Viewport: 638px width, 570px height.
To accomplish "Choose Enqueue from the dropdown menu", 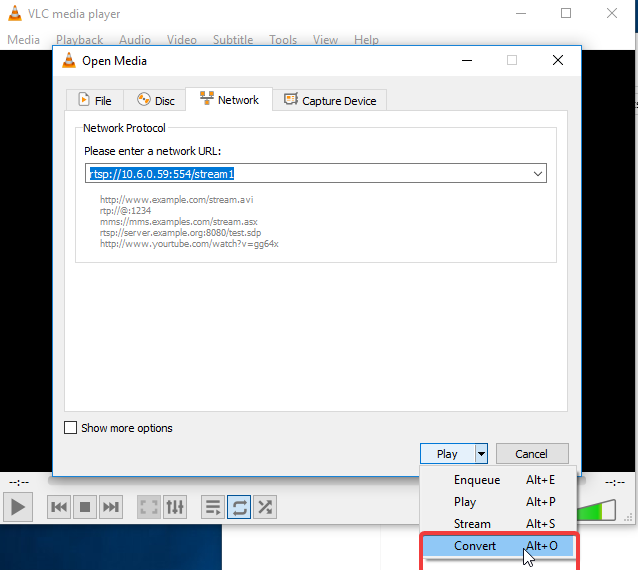I will click(498, 480).
